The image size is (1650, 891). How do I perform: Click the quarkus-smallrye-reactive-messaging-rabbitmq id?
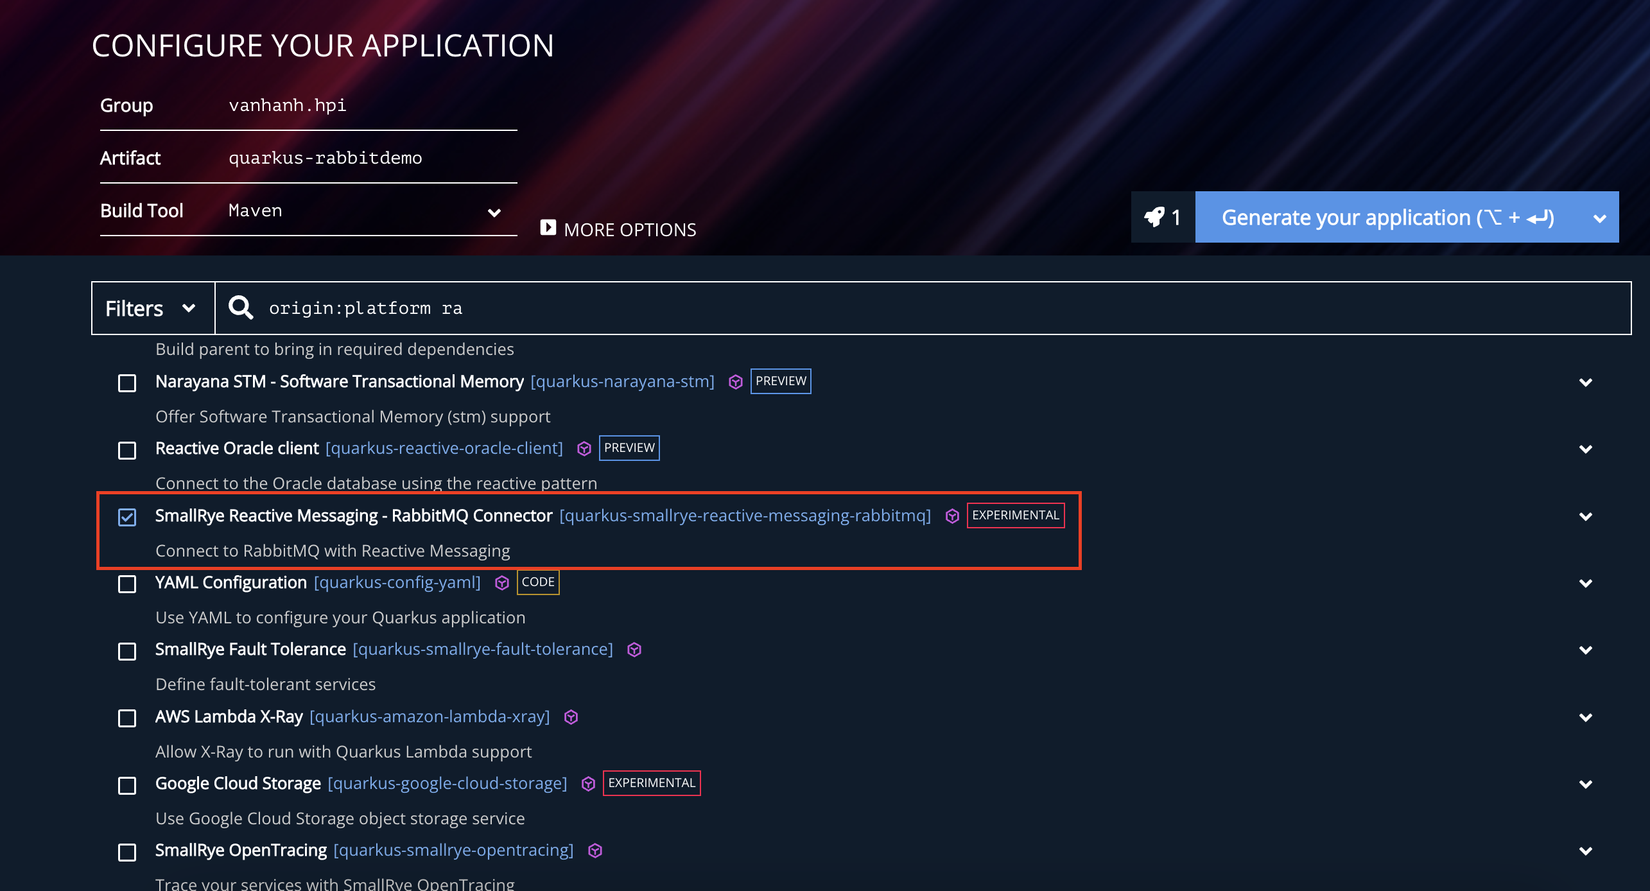tap(745, 516)
